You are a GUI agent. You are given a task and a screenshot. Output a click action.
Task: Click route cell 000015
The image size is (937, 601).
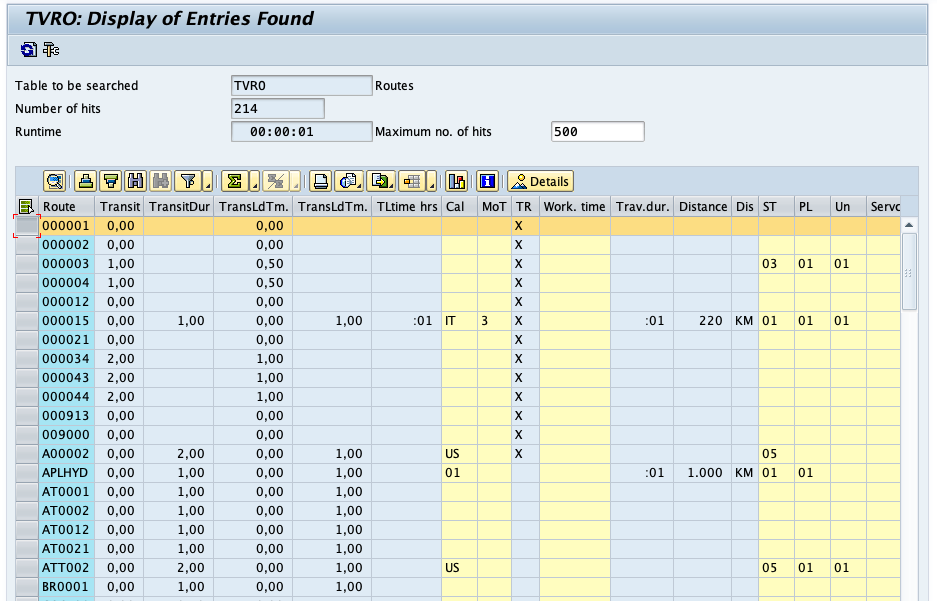tap(66, 321)
